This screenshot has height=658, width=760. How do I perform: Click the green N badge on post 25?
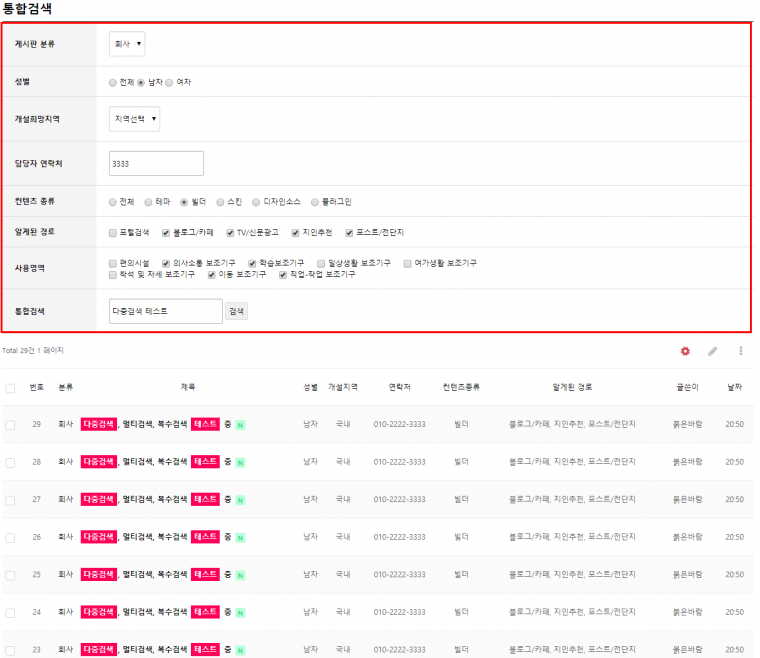pyautogui.click(x=240, y=575)
